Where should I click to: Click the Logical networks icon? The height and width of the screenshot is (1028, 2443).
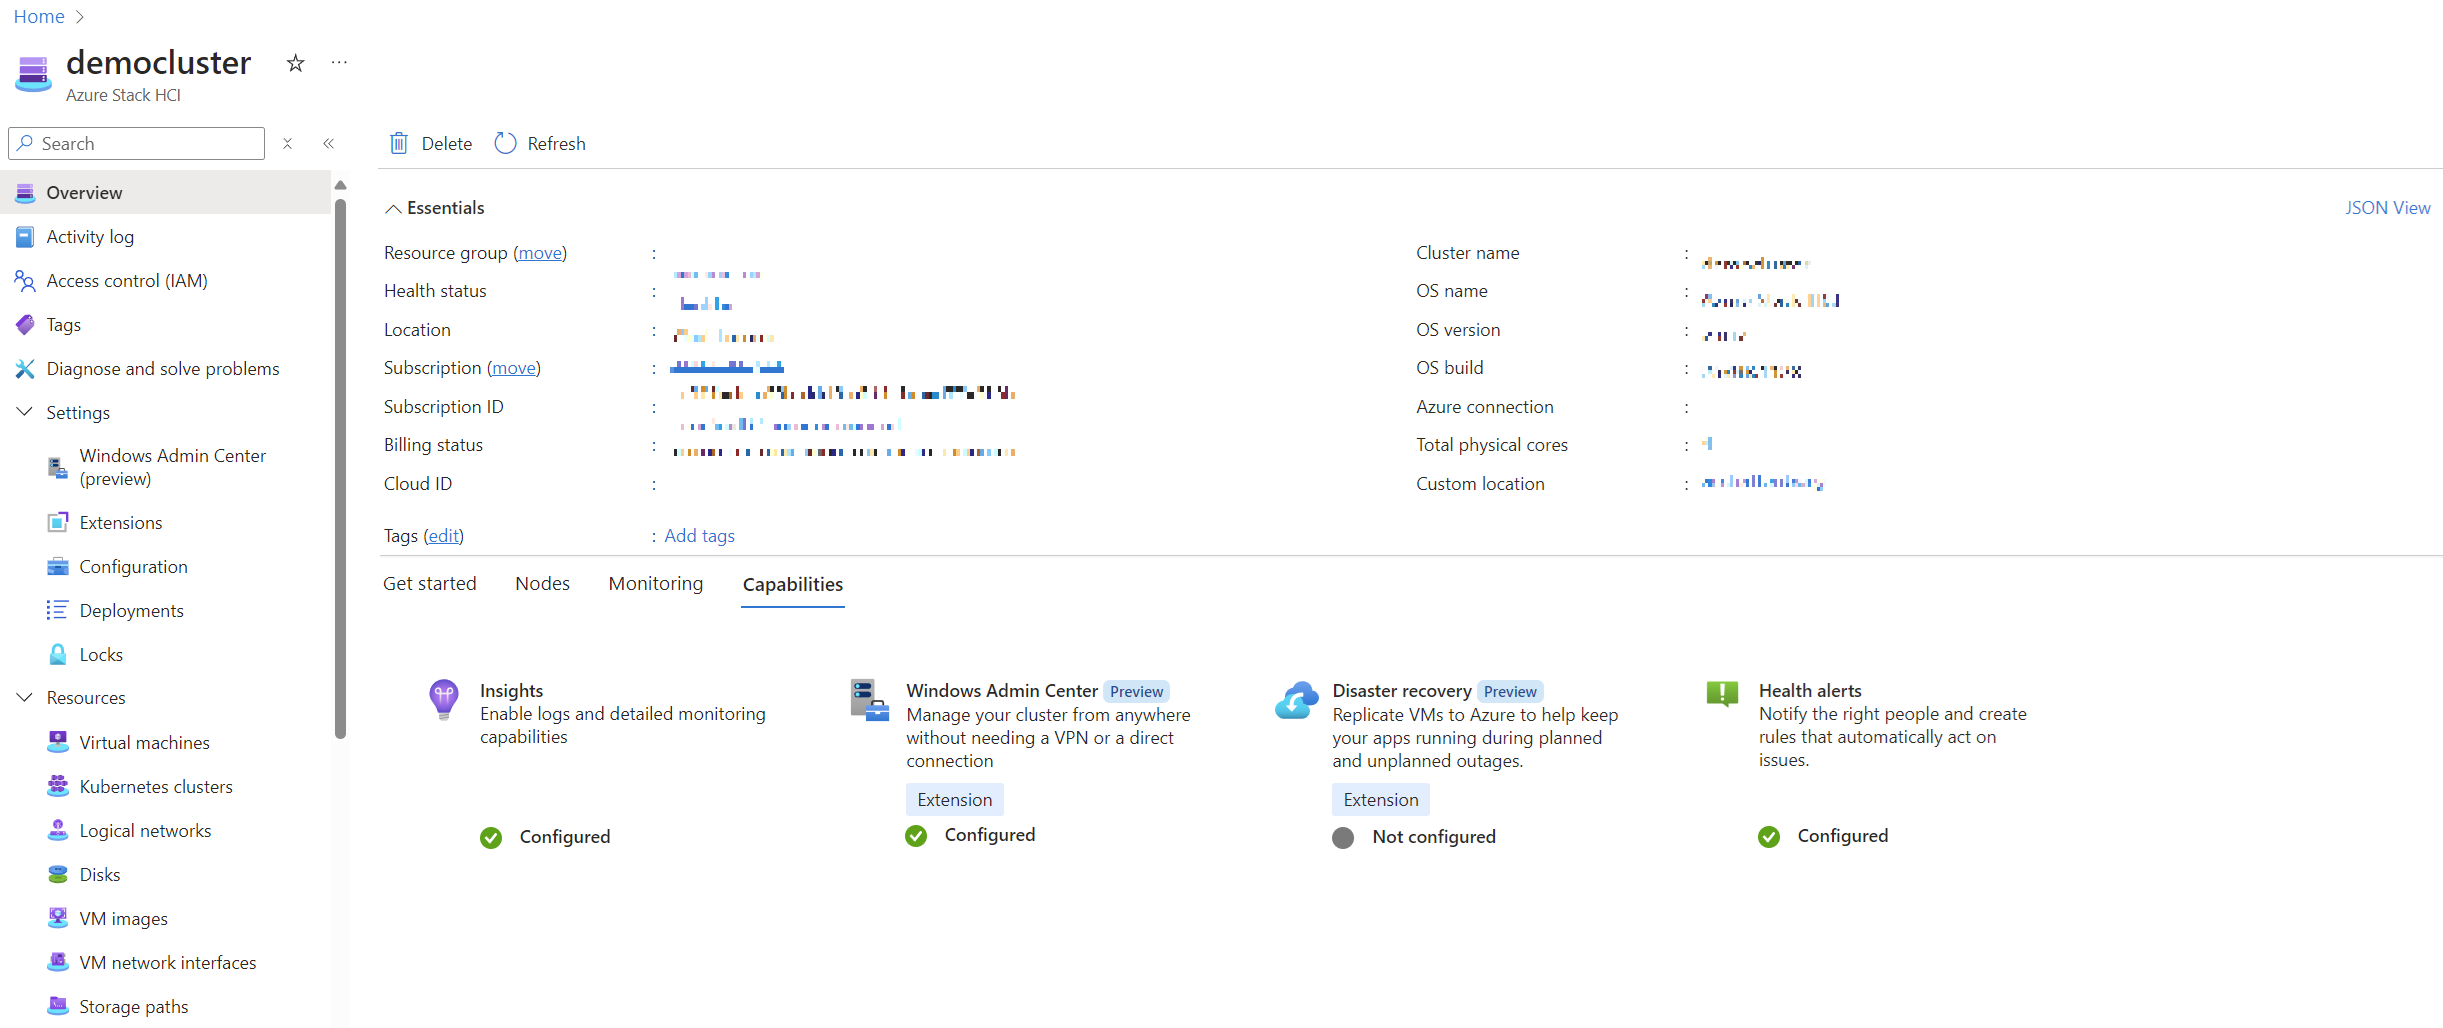coord(58,831)
